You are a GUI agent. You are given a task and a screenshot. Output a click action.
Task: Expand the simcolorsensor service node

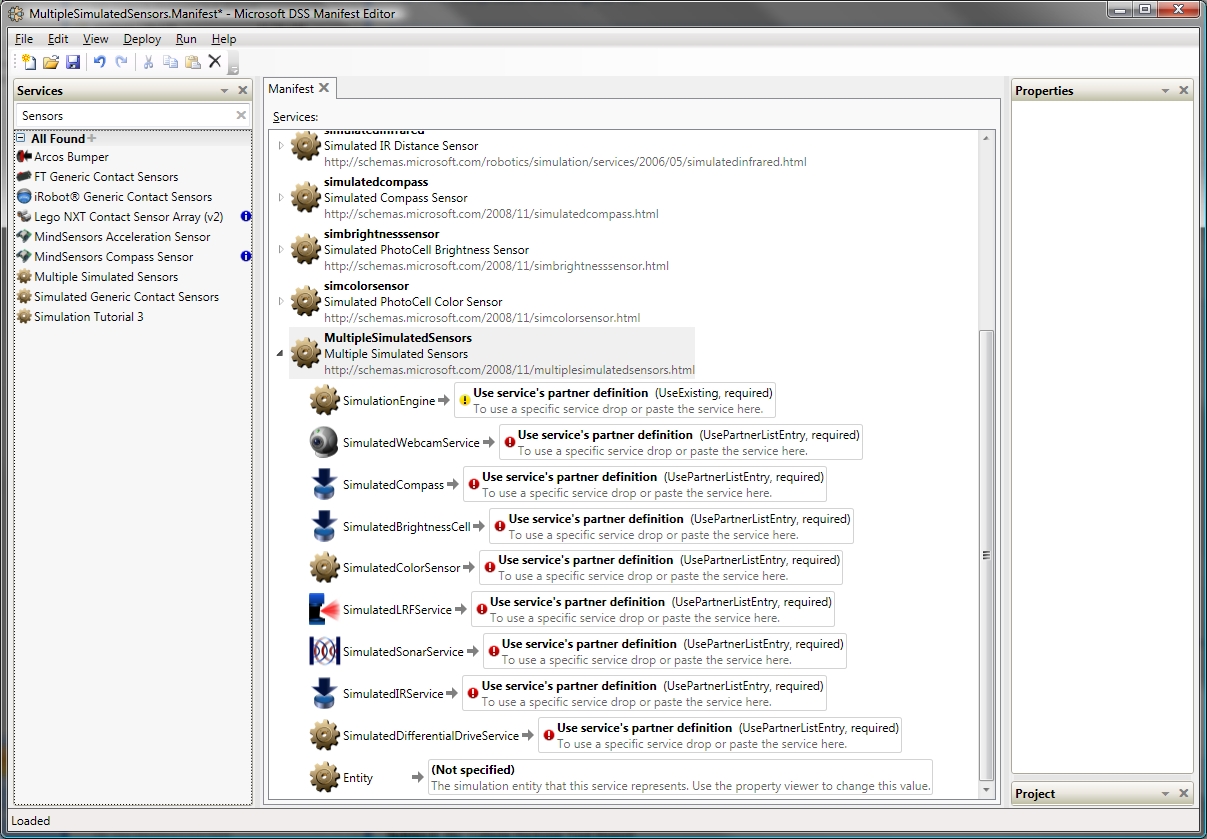pos(280,301)
